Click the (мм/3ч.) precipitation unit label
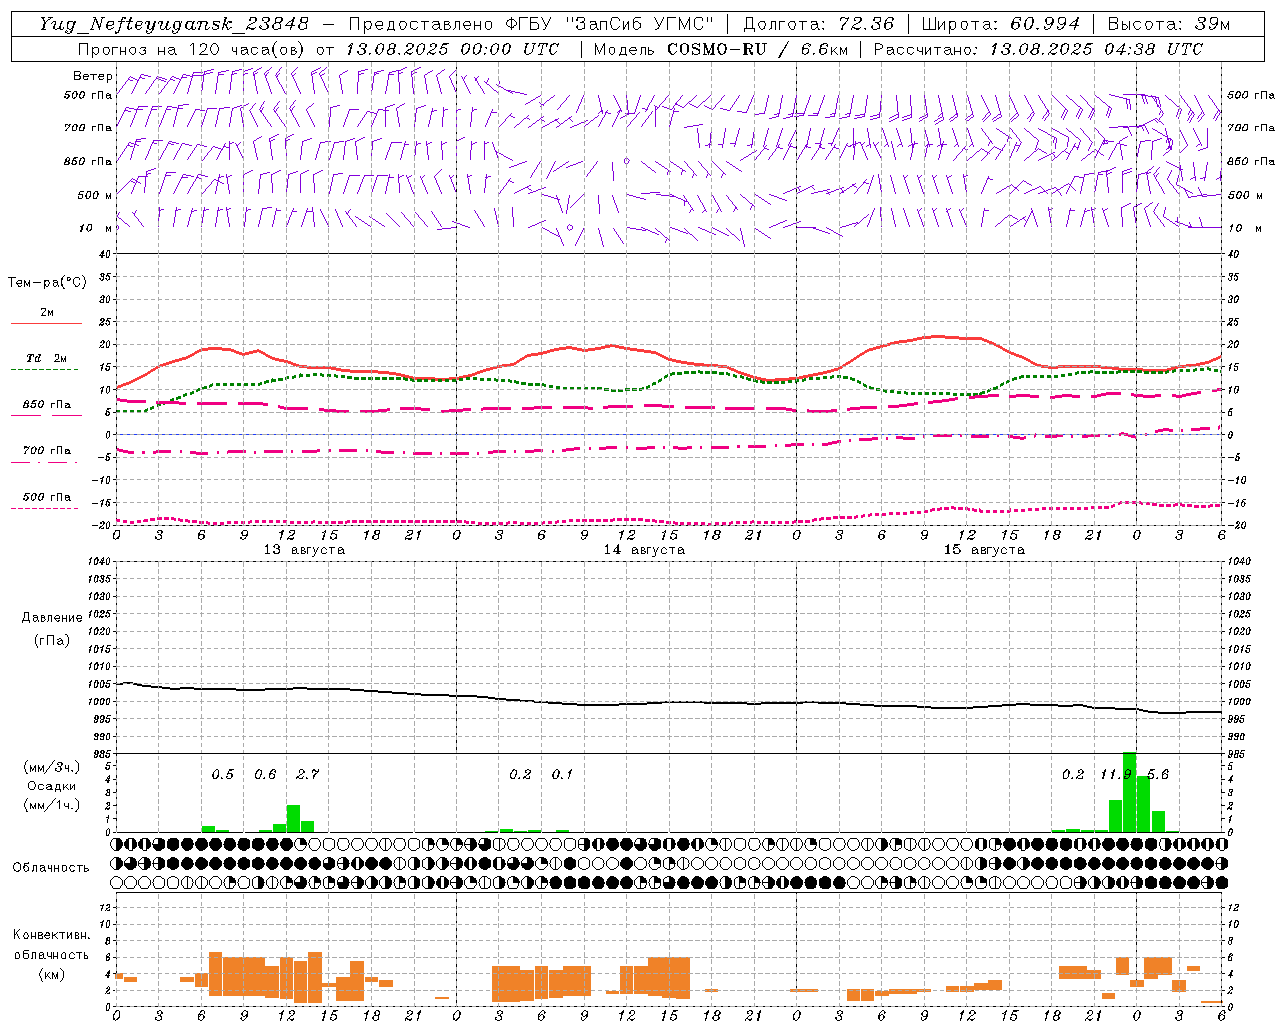Screen dimensions: 1280x1024 [x=51, y=768]
